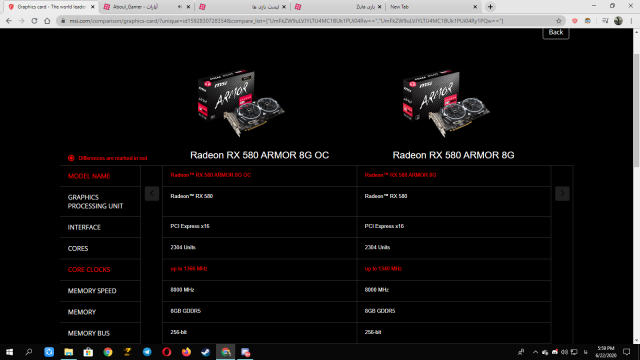Screen dimensions: 640x360
Task: Open Opera browser from the taskbar
Action: (167, 352)
